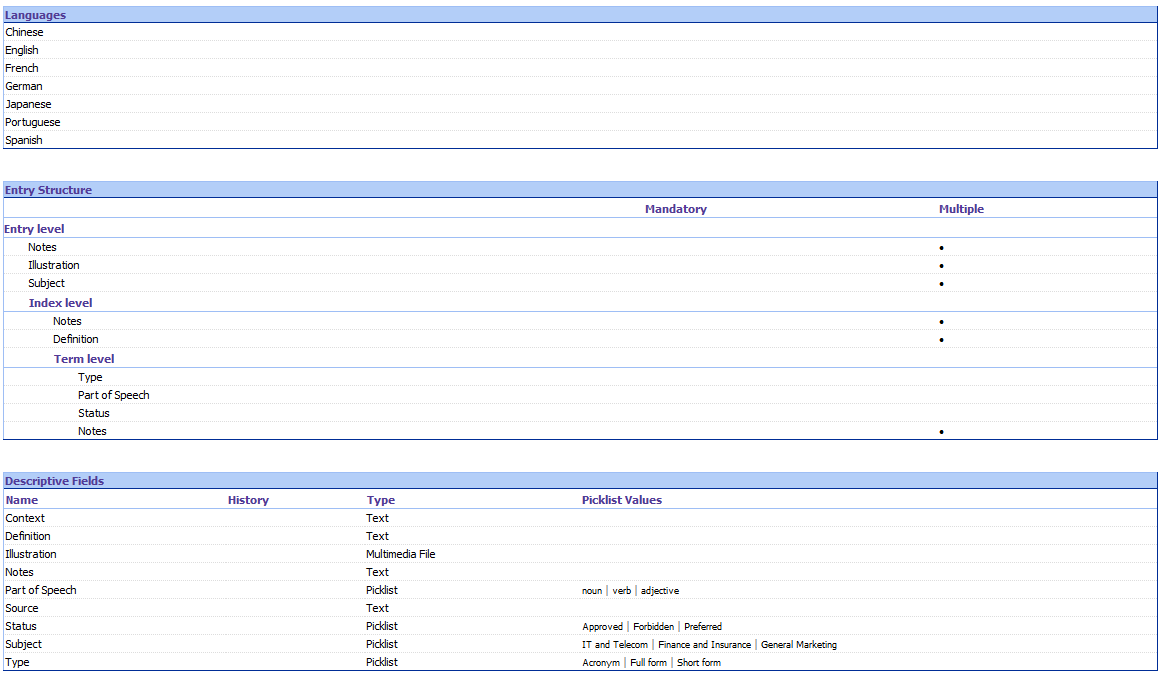
Task: Click the History column heading
Action: pyautogui.click(x=248, y=500)
